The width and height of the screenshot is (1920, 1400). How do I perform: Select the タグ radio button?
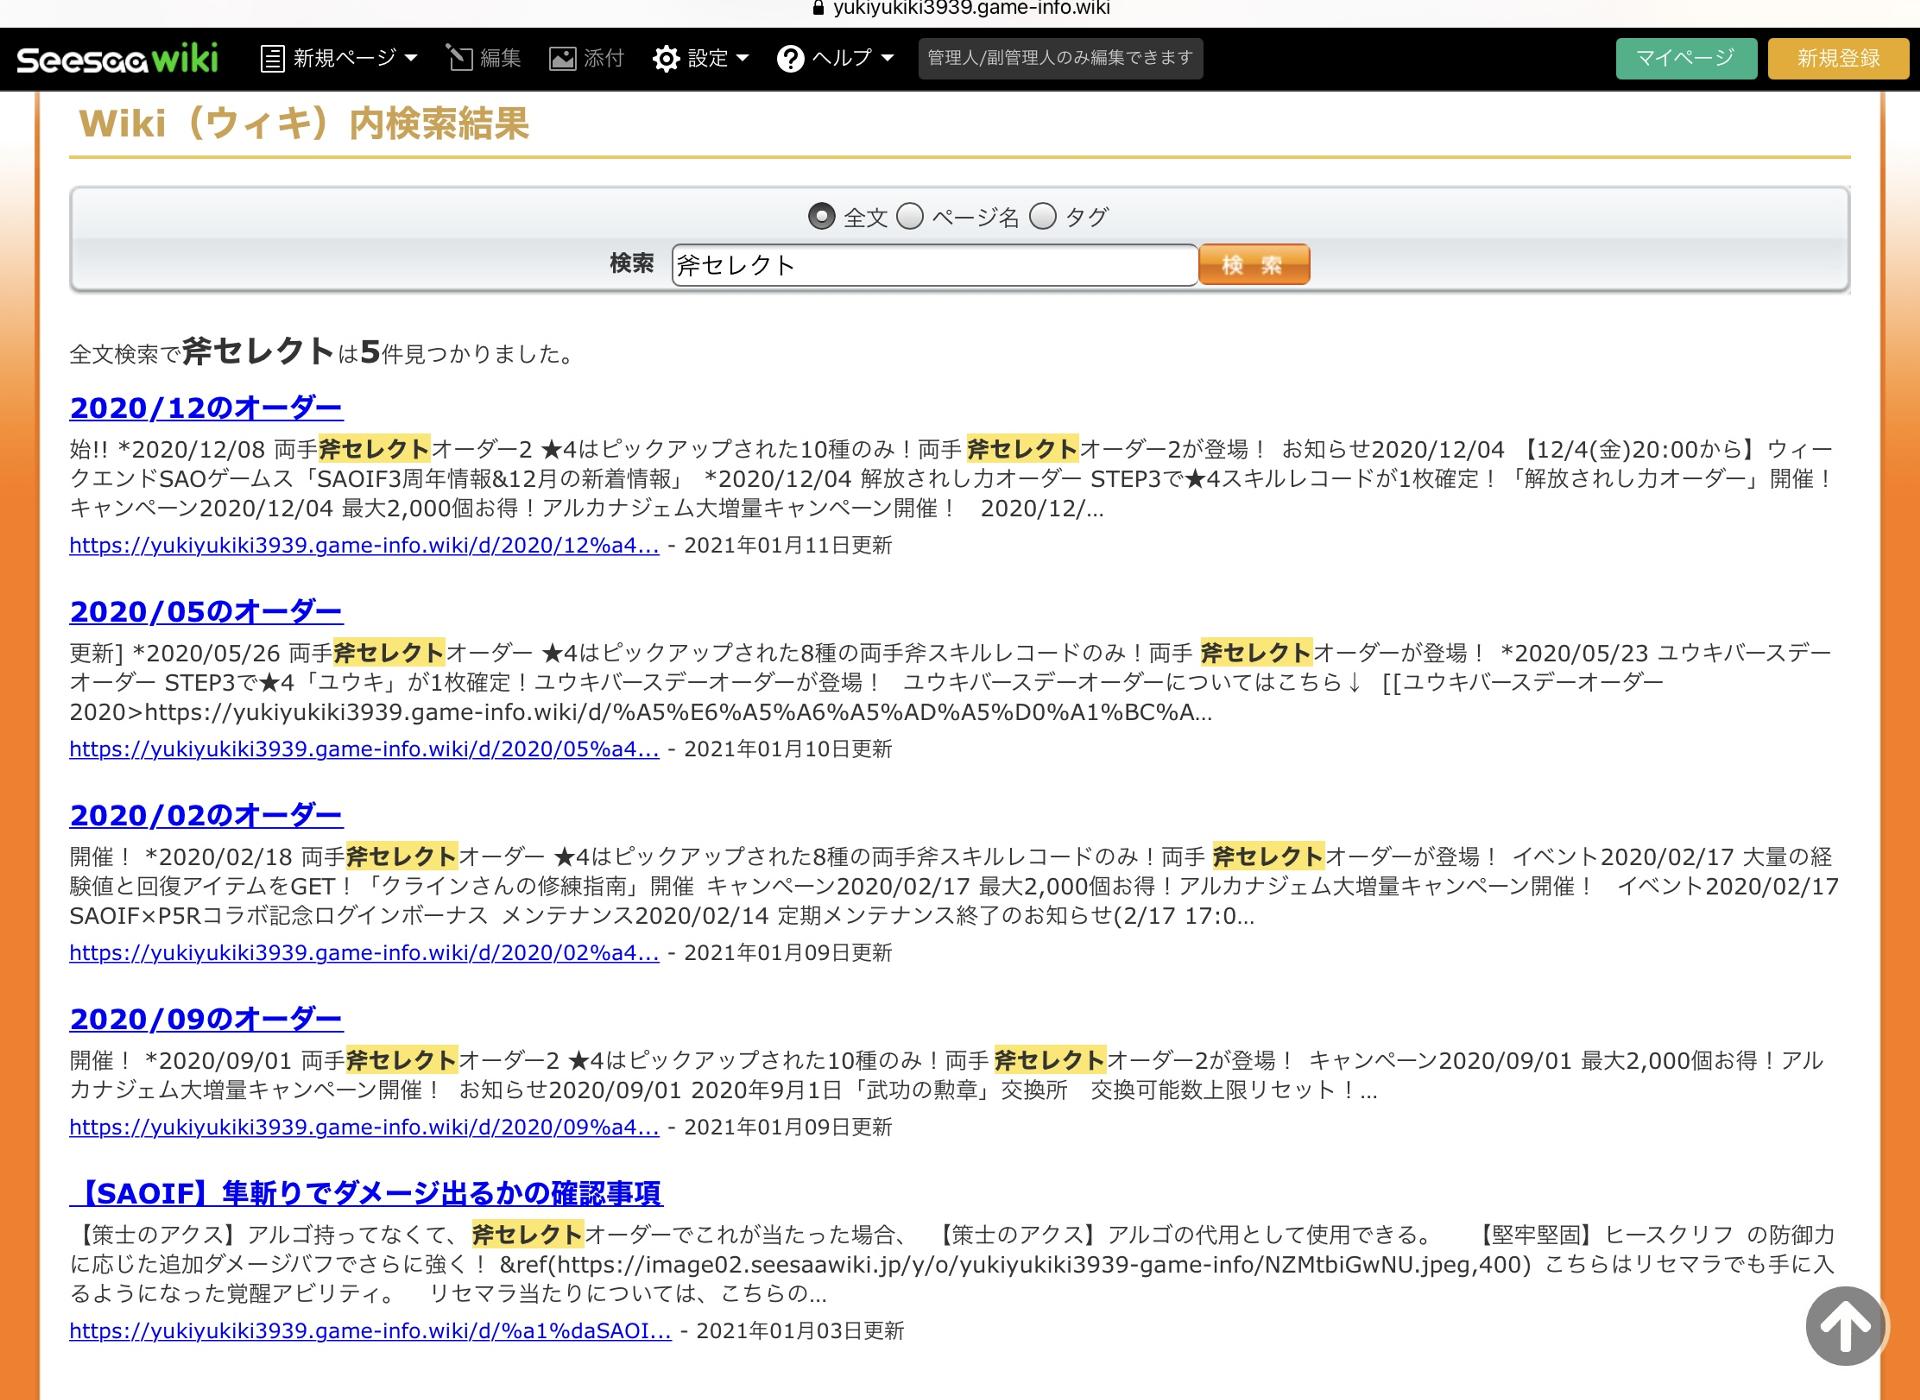tap(1043, 216)
